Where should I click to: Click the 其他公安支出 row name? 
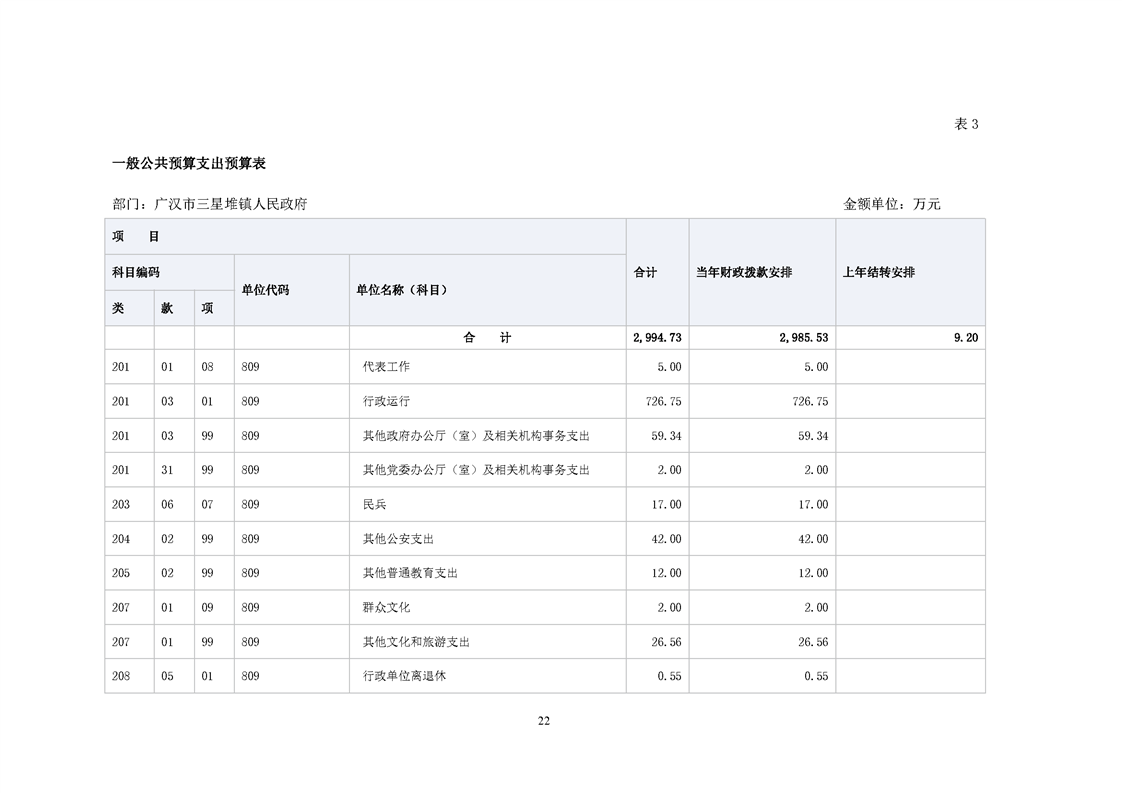398,539
